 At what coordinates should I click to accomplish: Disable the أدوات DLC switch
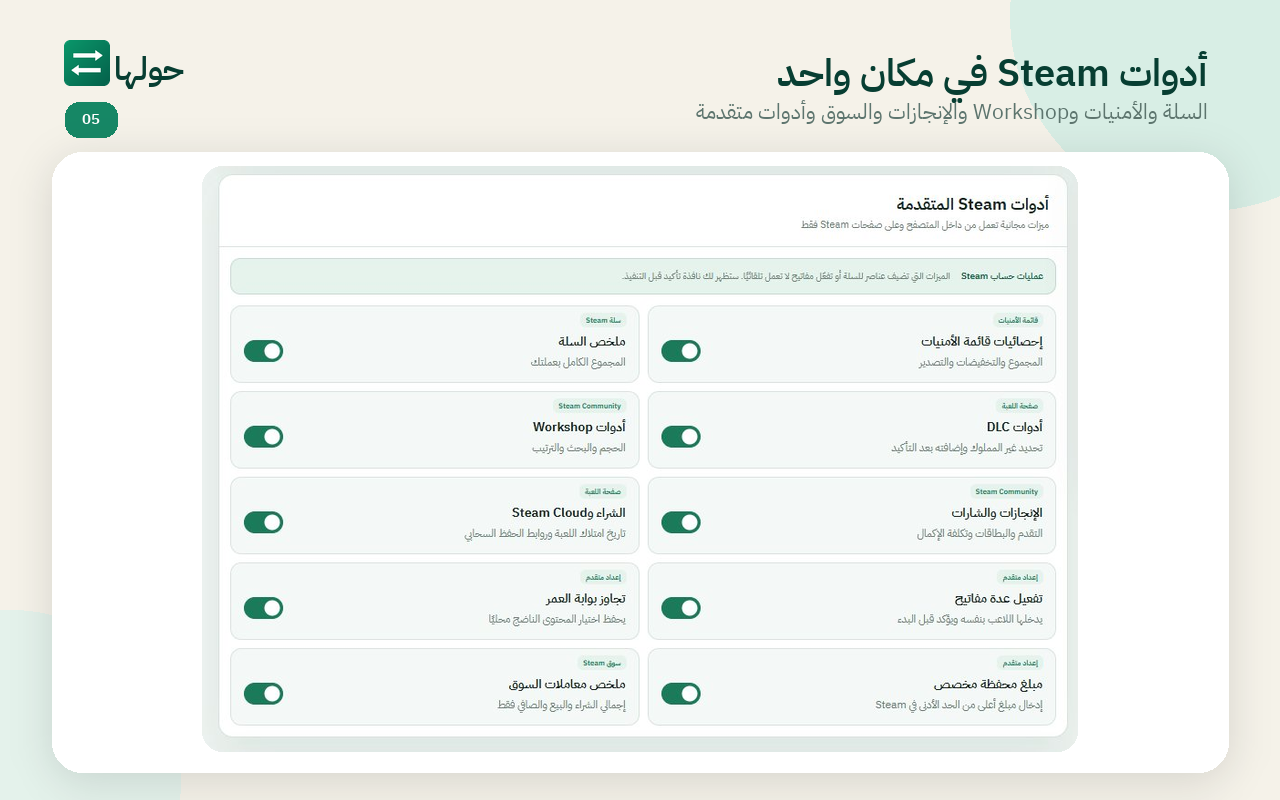coord(681,437)
